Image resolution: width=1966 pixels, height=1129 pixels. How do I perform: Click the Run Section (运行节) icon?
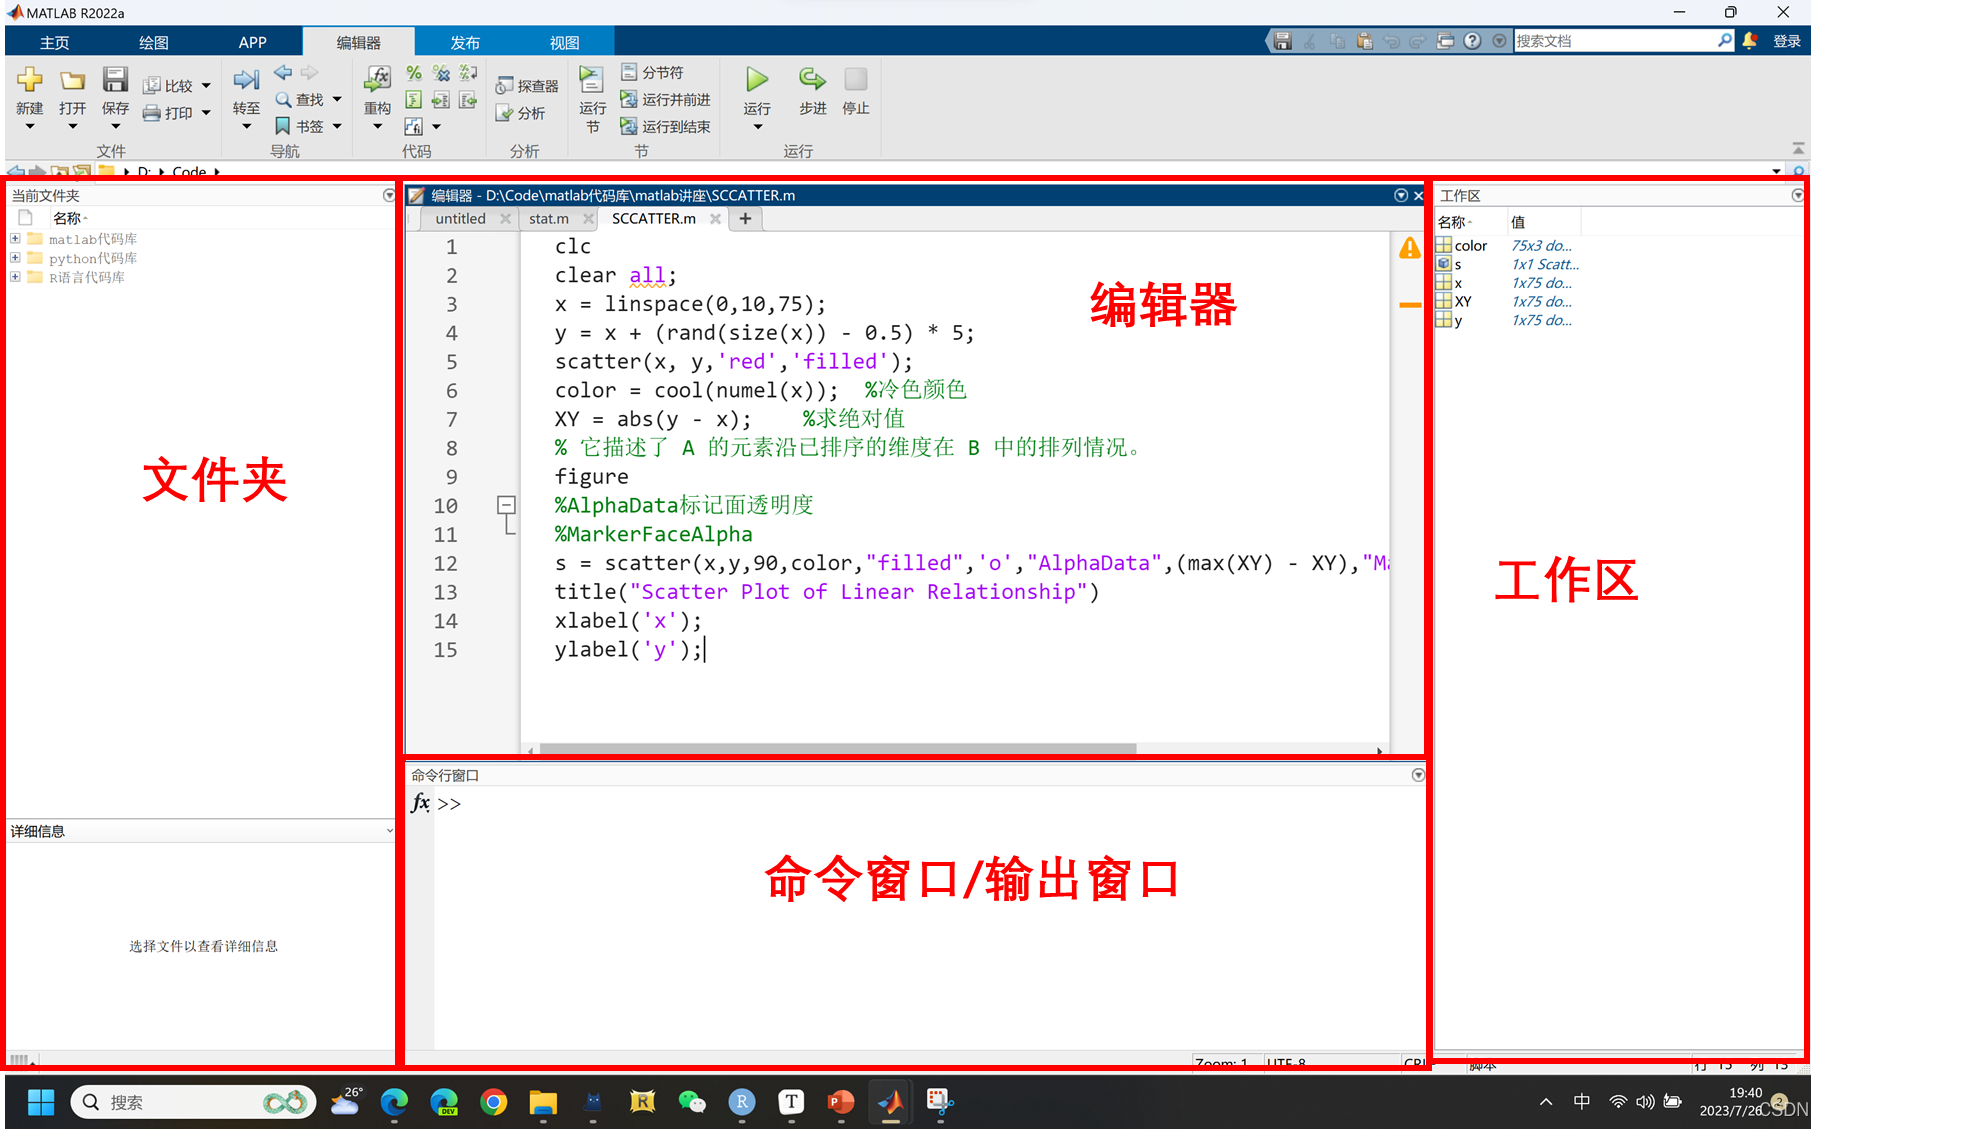592,80
